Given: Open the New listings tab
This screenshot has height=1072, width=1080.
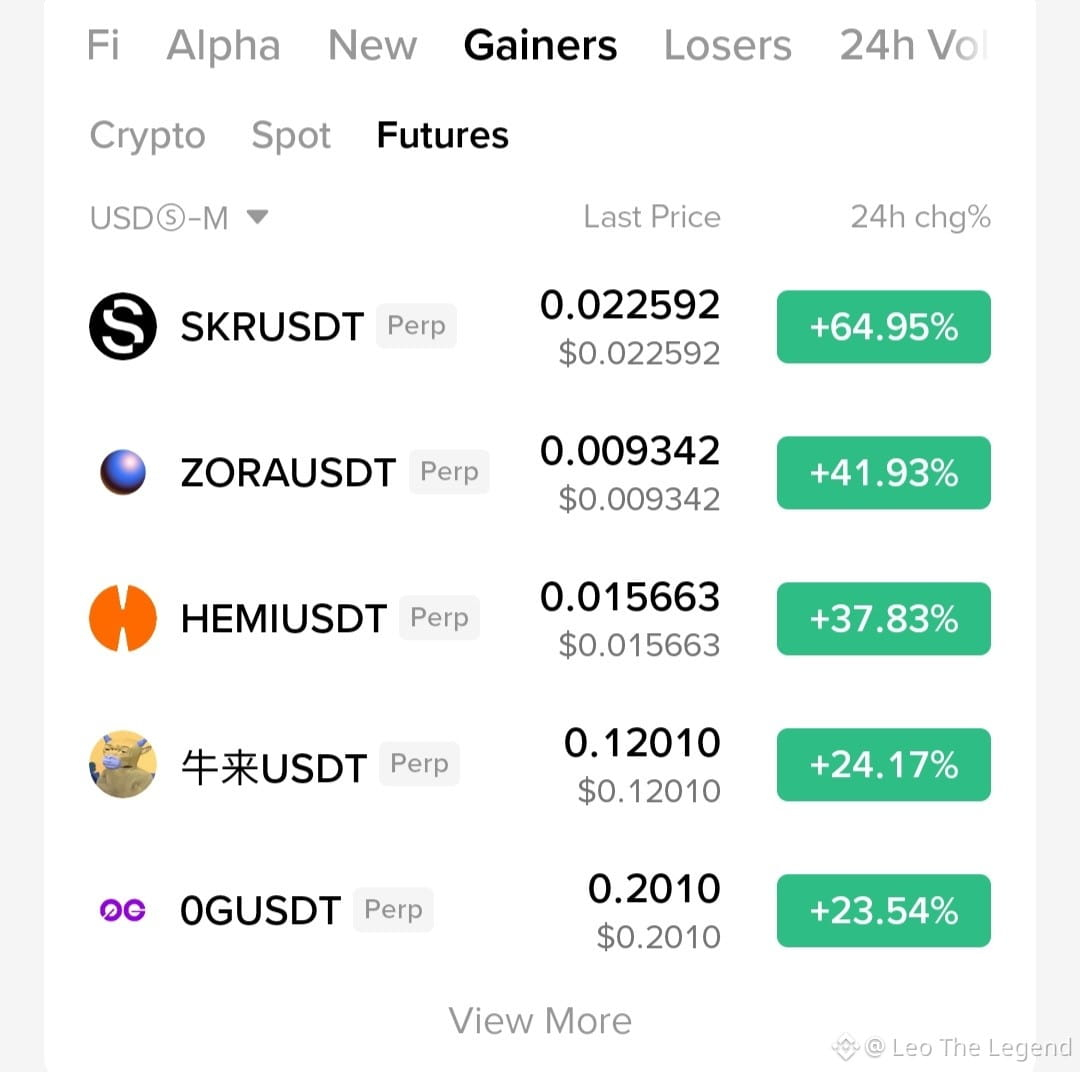Looking at the screenshot, I should click(373, 45).
